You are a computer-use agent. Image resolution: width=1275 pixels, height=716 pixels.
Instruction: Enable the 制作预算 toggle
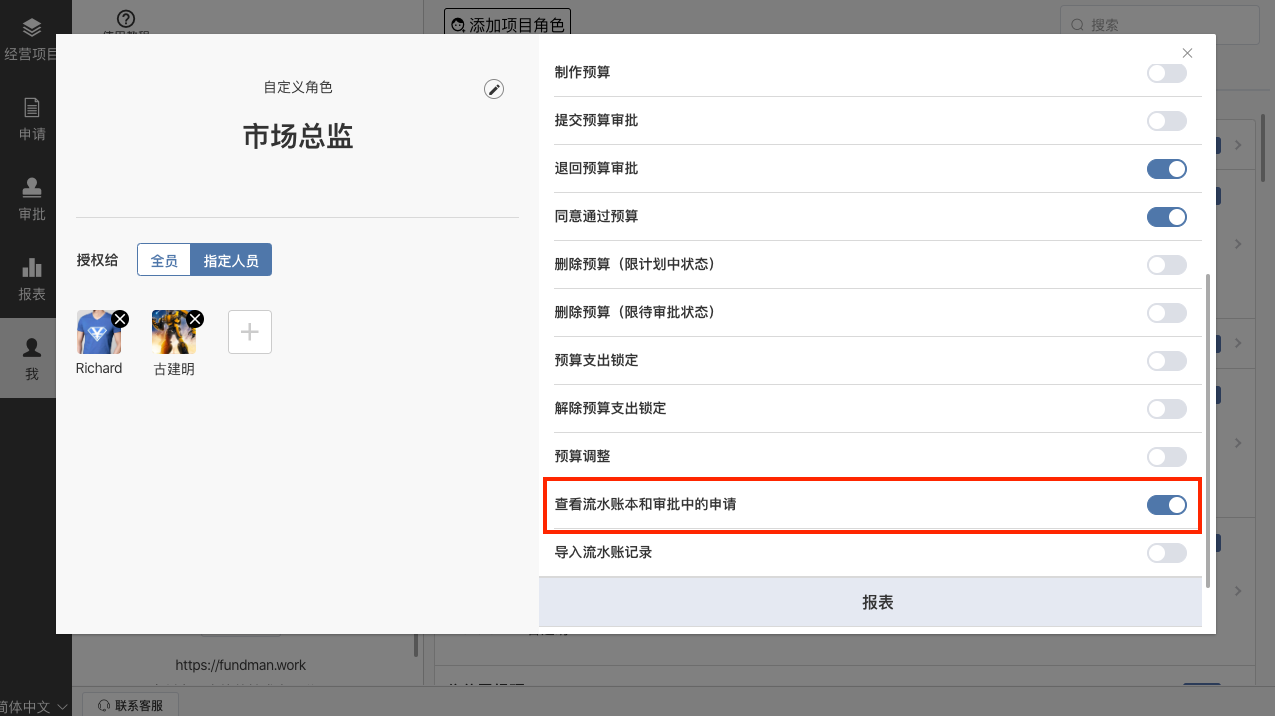coord(1166,73)
